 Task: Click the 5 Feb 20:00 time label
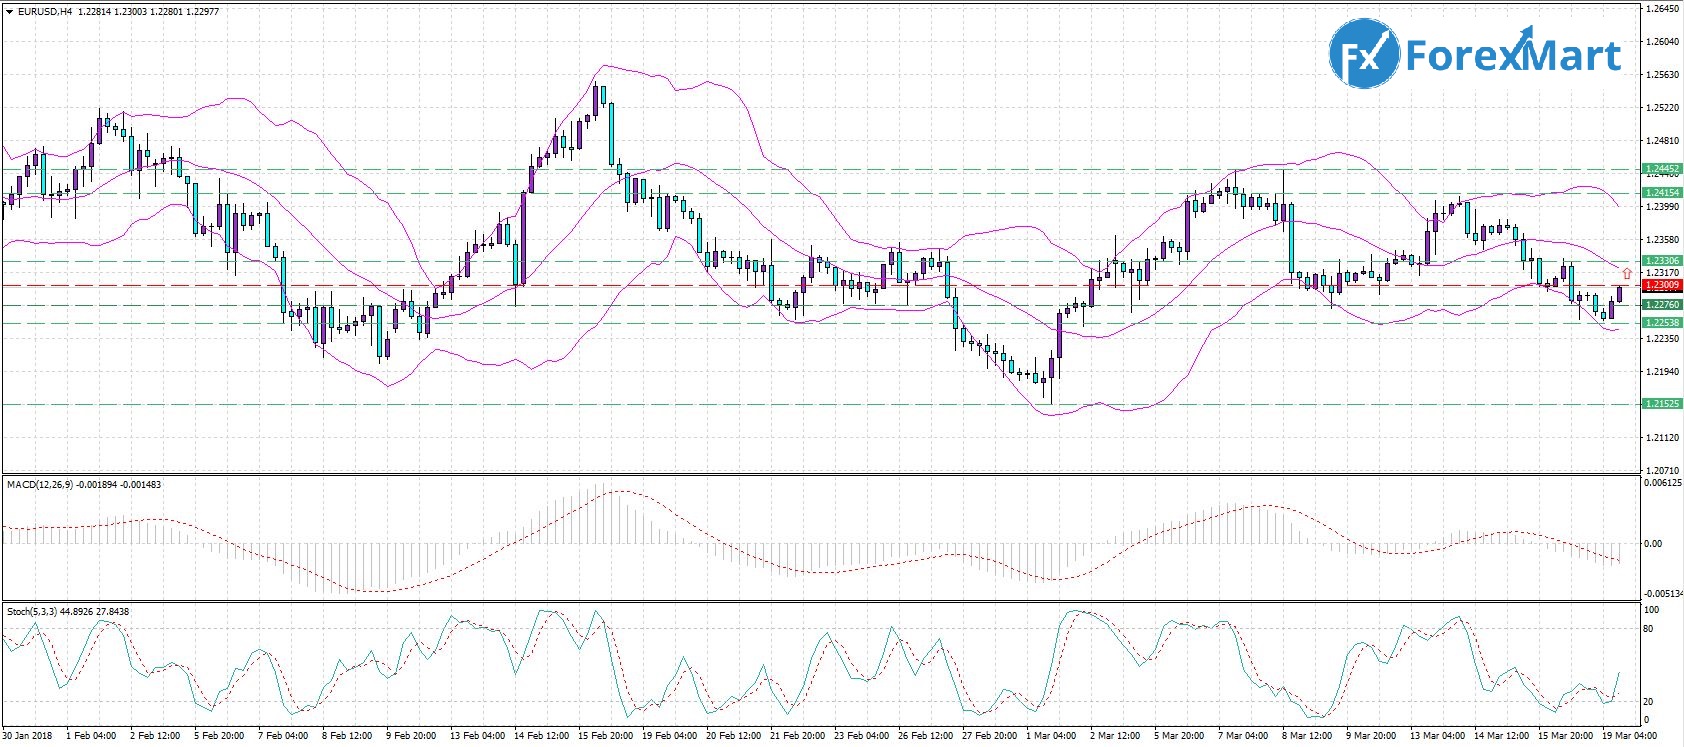219,736
